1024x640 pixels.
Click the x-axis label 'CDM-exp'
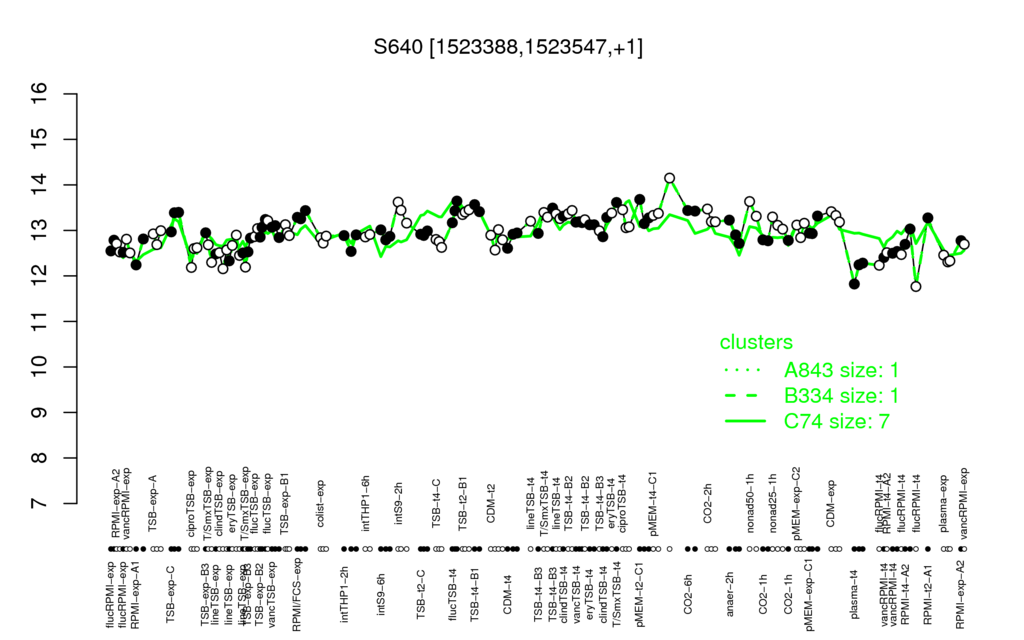point(831,503)
